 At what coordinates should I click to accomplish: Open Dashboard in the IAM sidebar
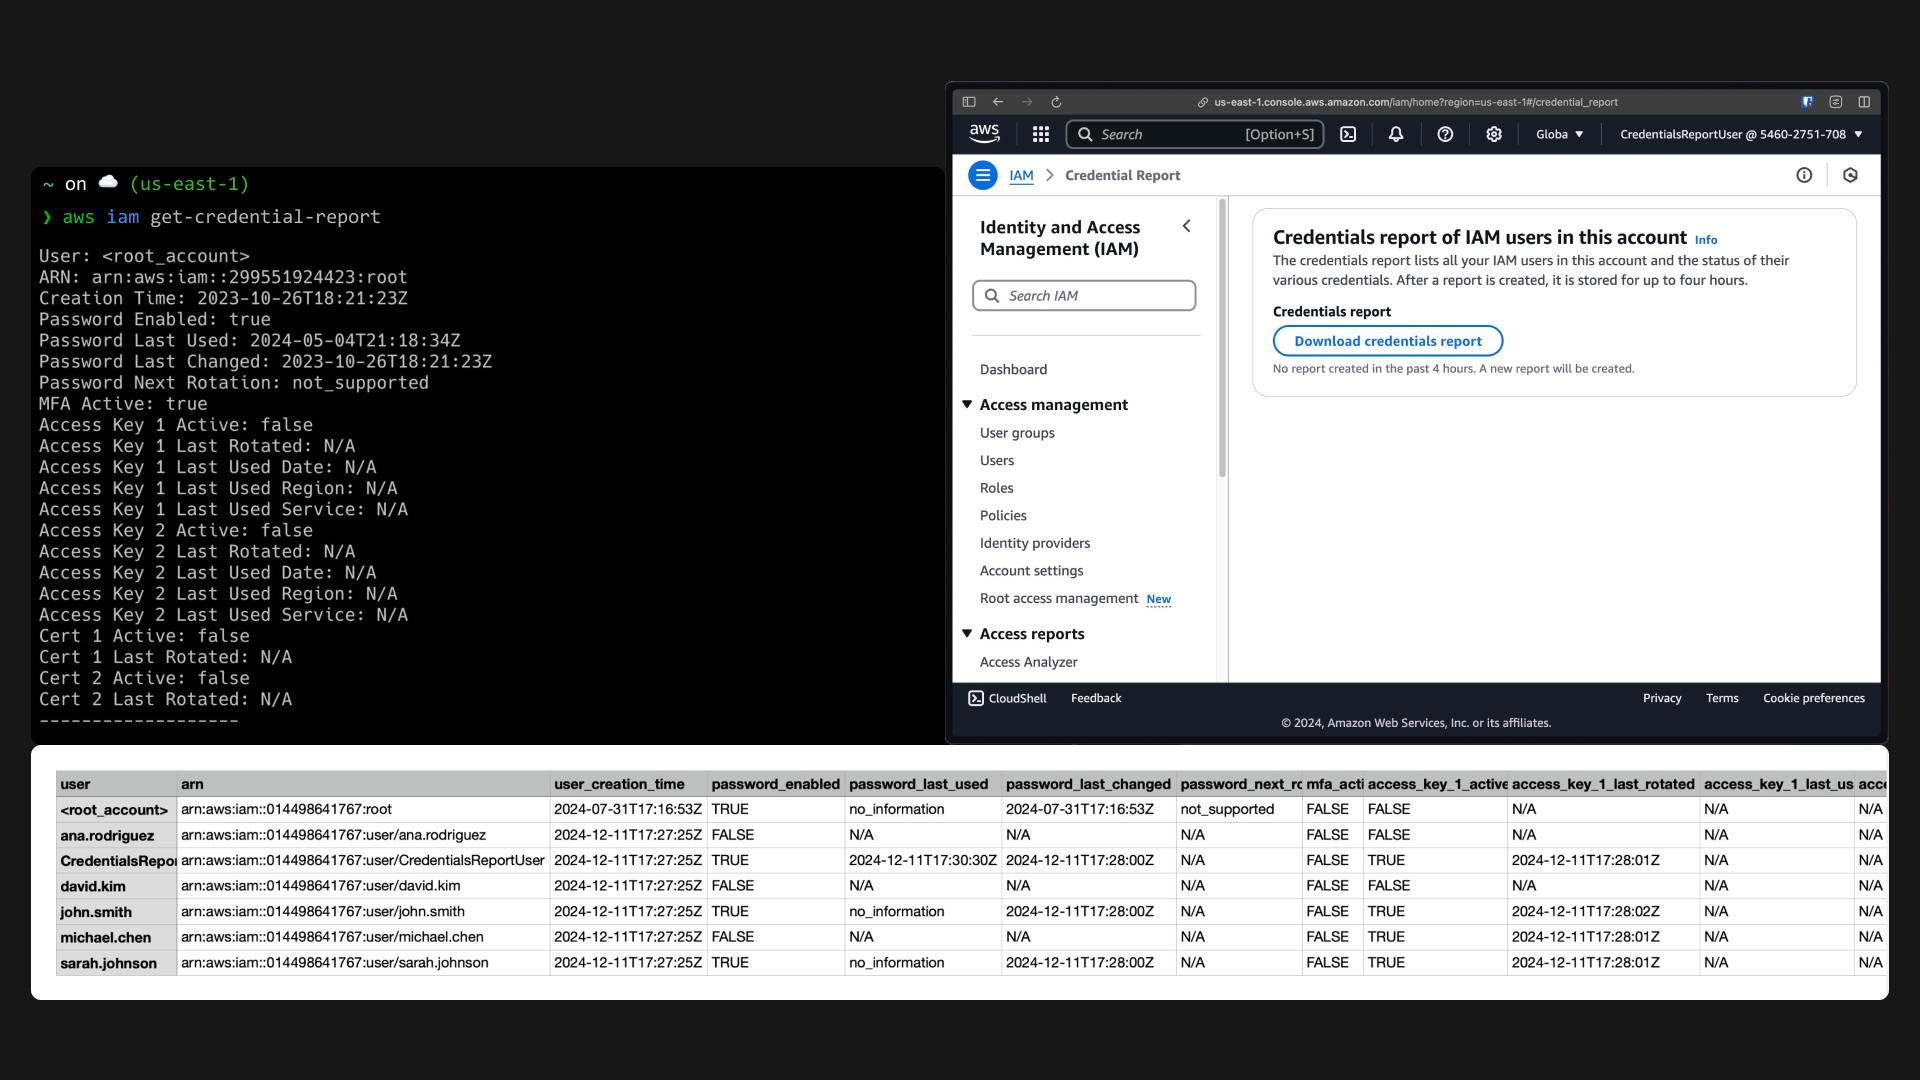pyautogui.click(x=1013, y=369)
